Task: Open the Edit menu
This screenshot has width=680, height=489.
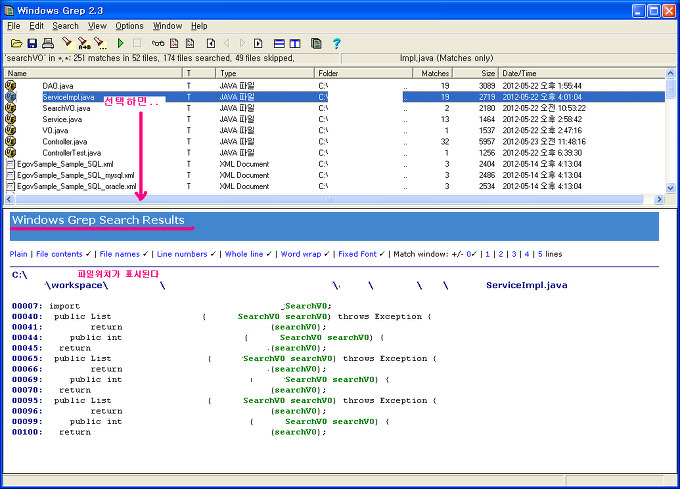Action: pyautogui.click(x=36, y=26)
